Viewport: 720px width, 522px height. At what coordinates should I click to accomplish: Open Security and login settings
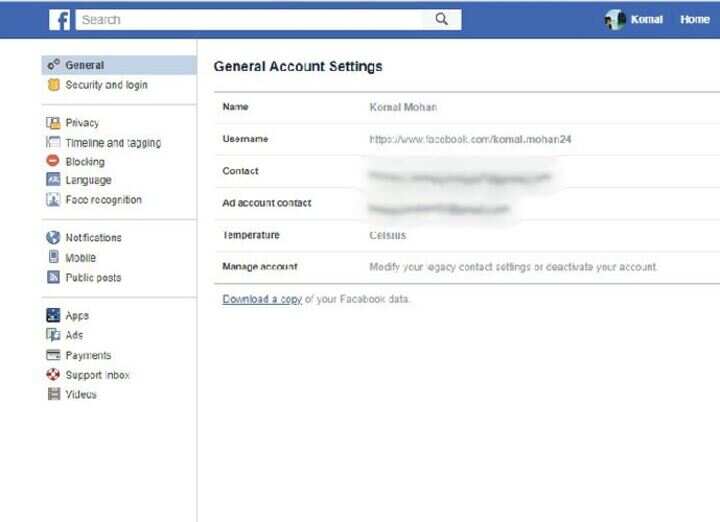point(107,85)
